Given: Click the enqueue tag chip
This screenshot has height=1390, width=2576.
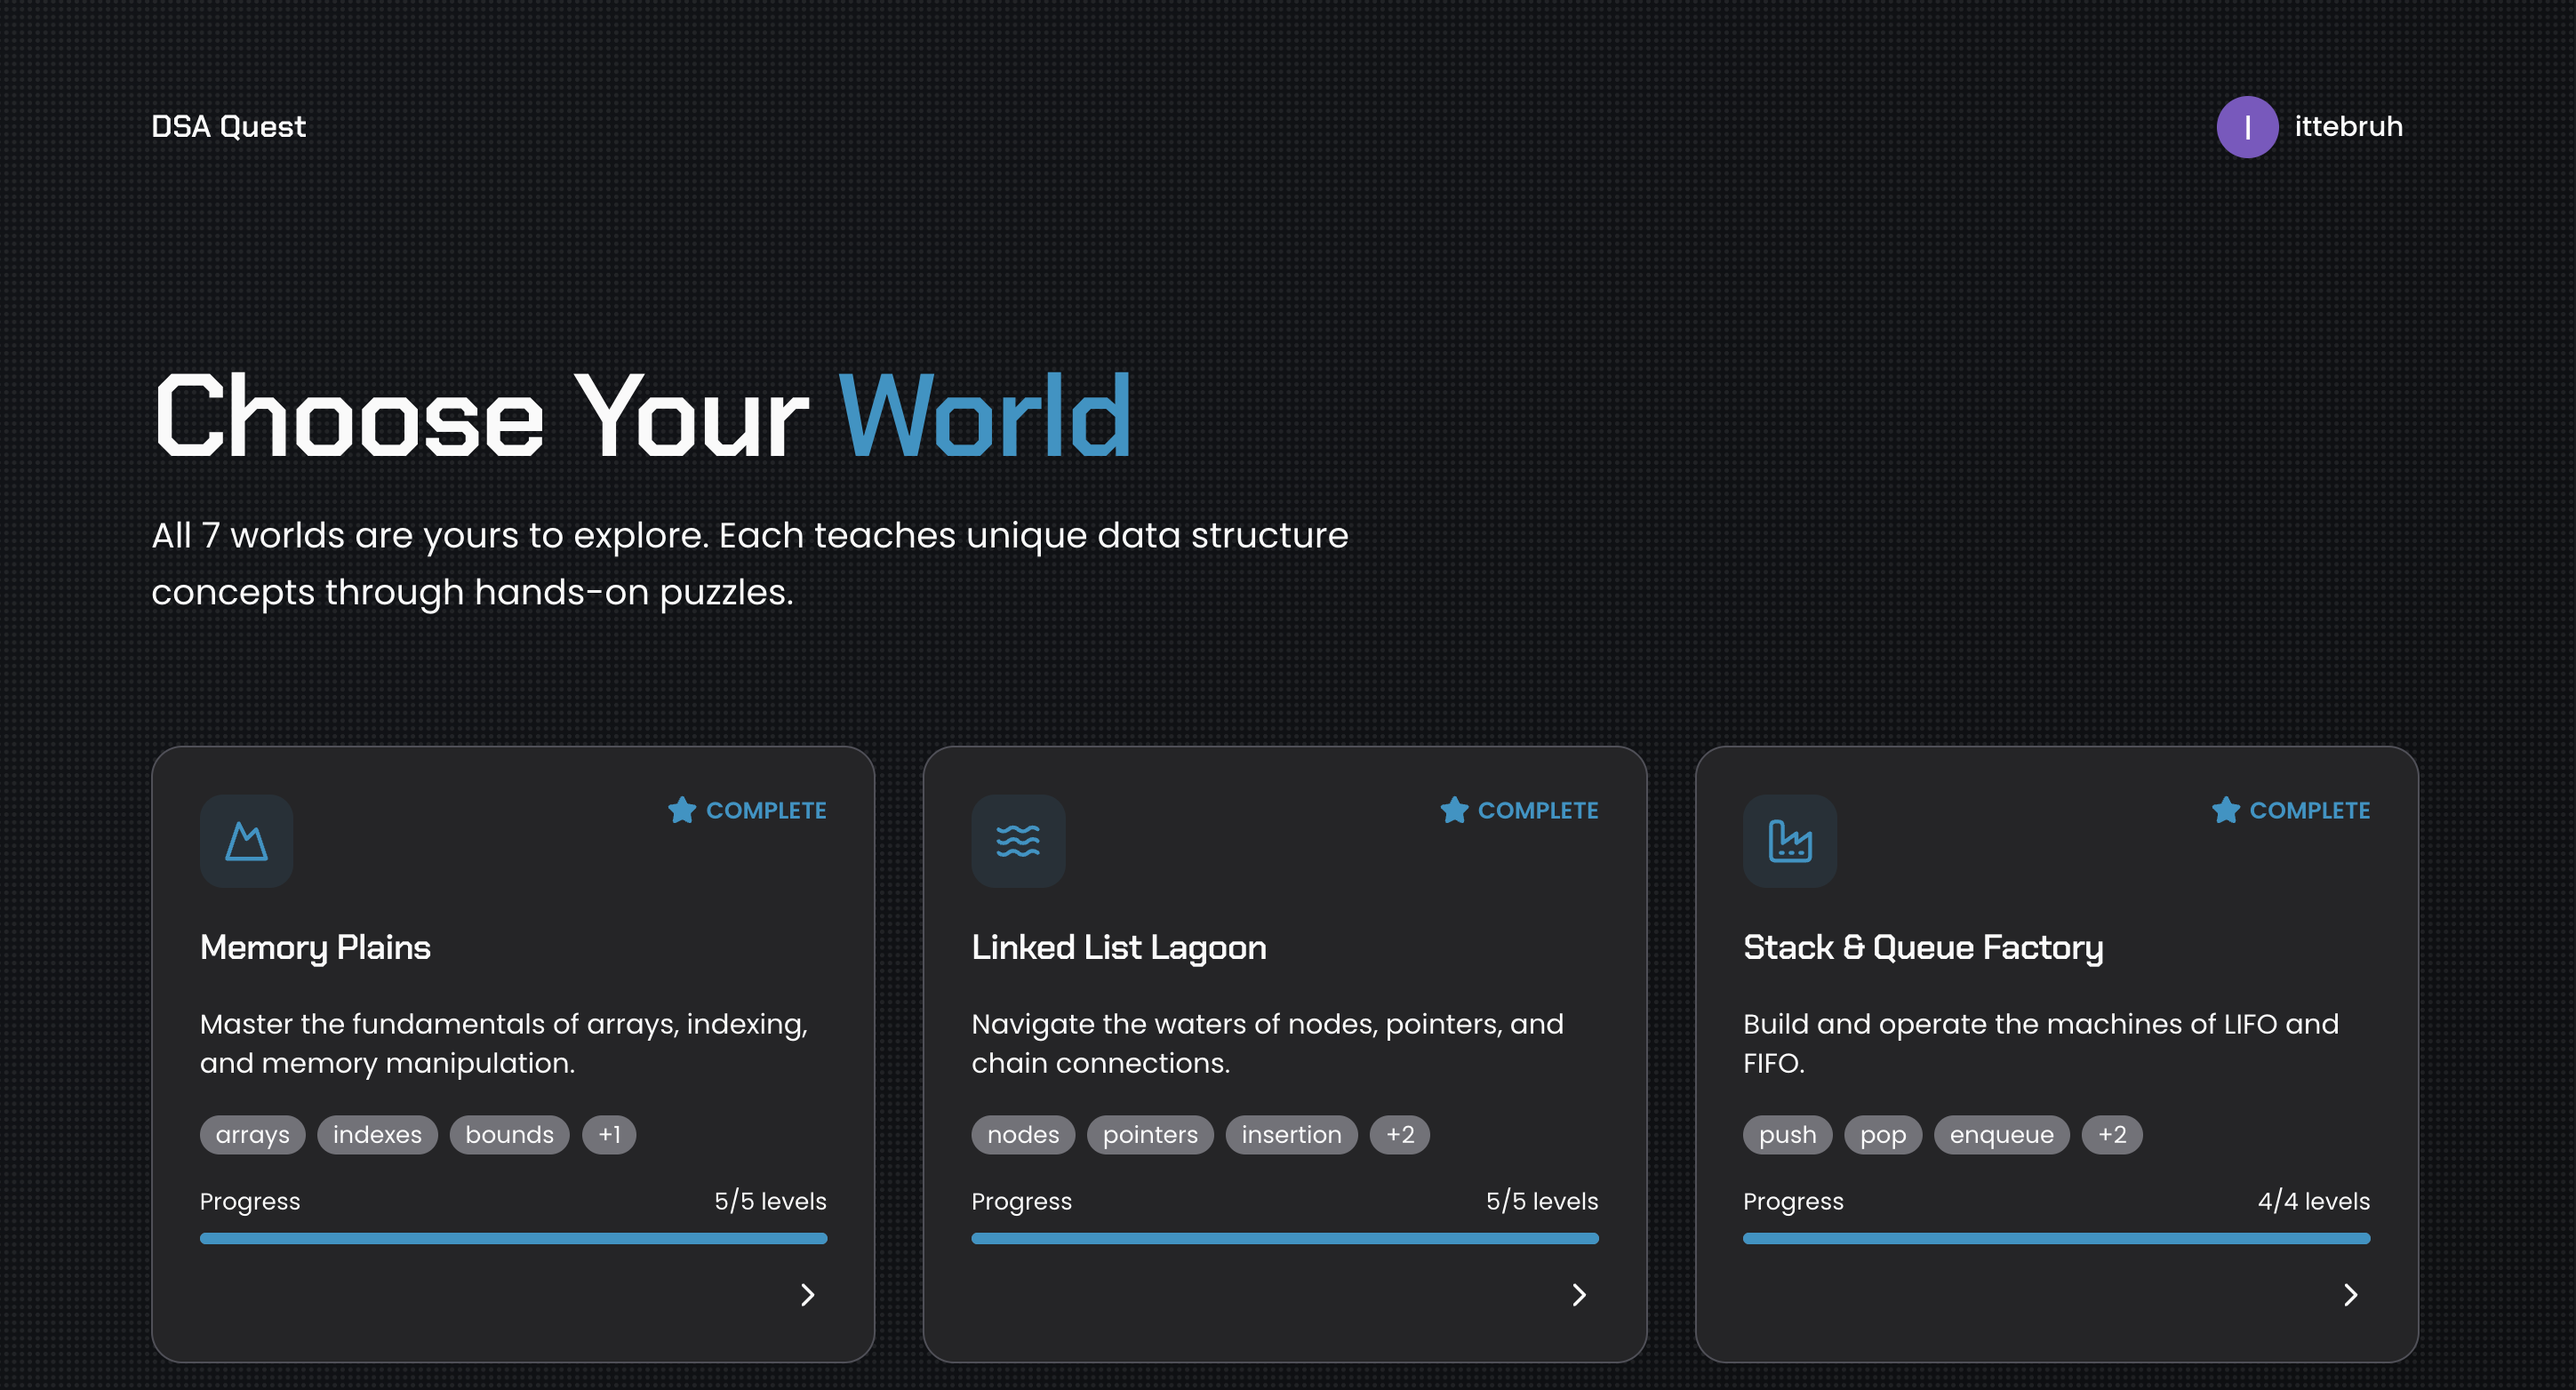Looking at the screenshot, I should 2001,1135.
